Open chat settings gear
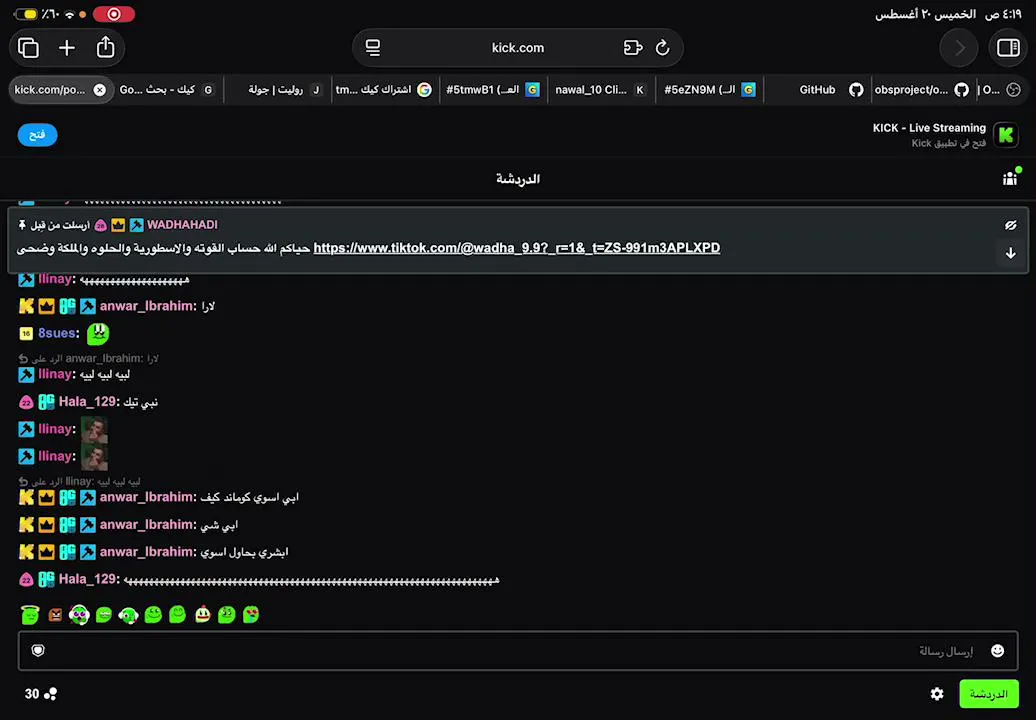 click(x=937, y=694)
